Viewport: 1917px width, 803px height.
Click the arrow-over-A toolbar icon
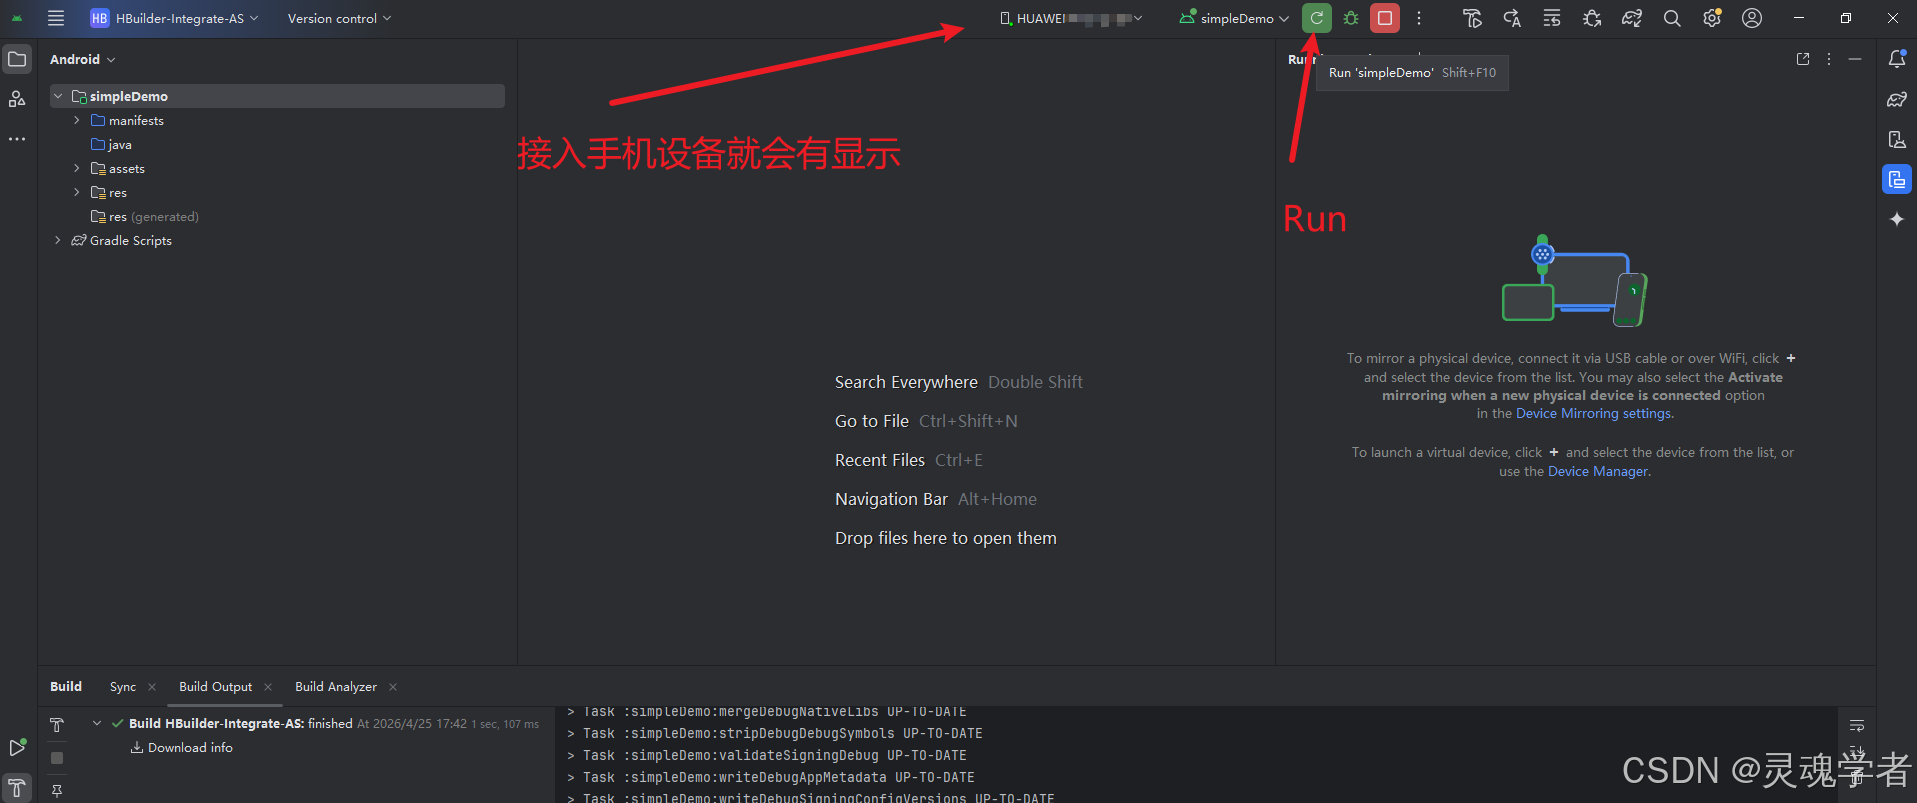[1512, 18]
